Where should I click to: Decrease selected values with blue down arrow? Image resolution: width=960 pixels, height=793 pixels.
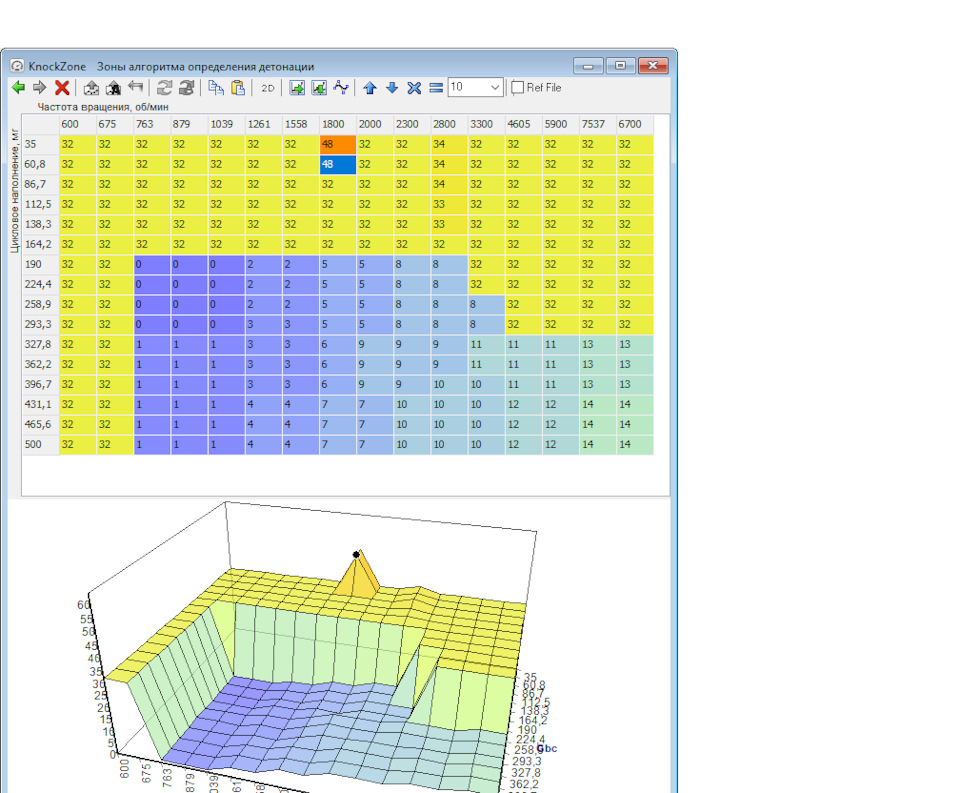tap(392, 88)
